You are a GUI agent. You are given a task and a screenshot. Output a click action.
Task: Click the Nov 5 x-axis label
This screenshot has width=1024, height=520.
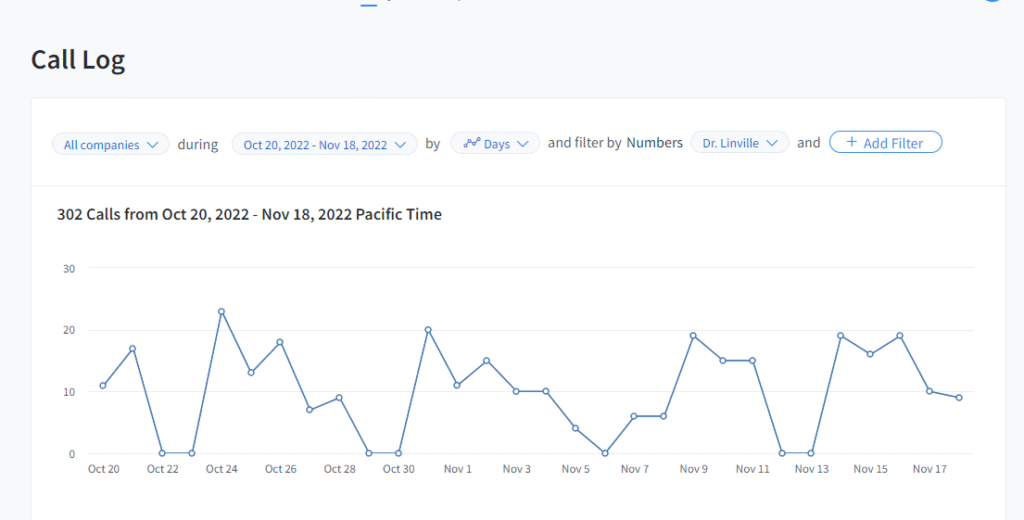pos(575,469)
